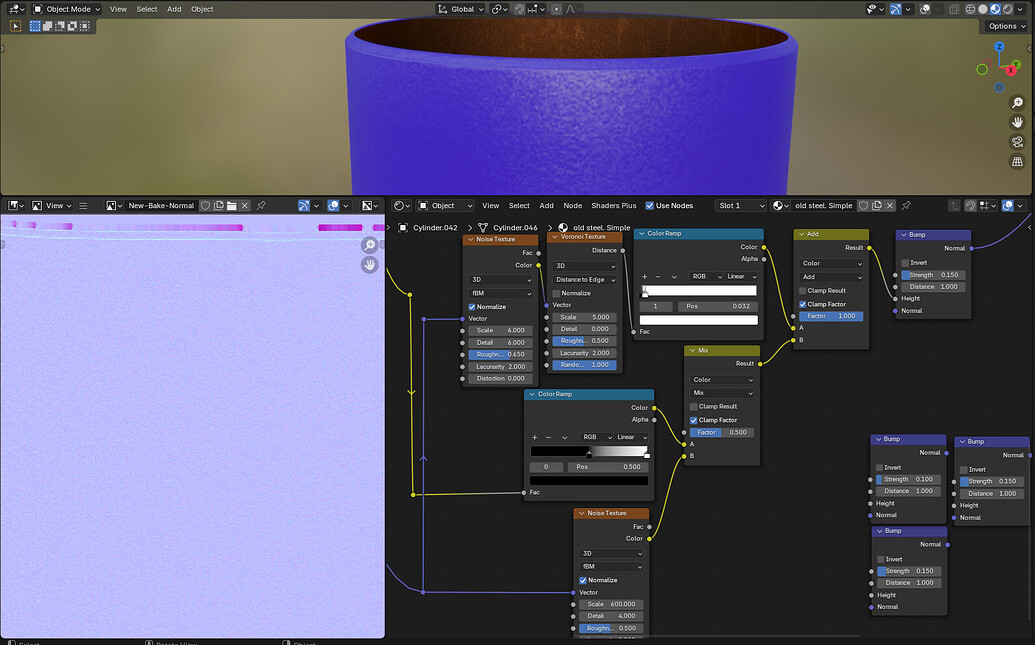Collapse the Add node
The image size is (1035, 645).
pyautogui.click(x=801, y=234)
